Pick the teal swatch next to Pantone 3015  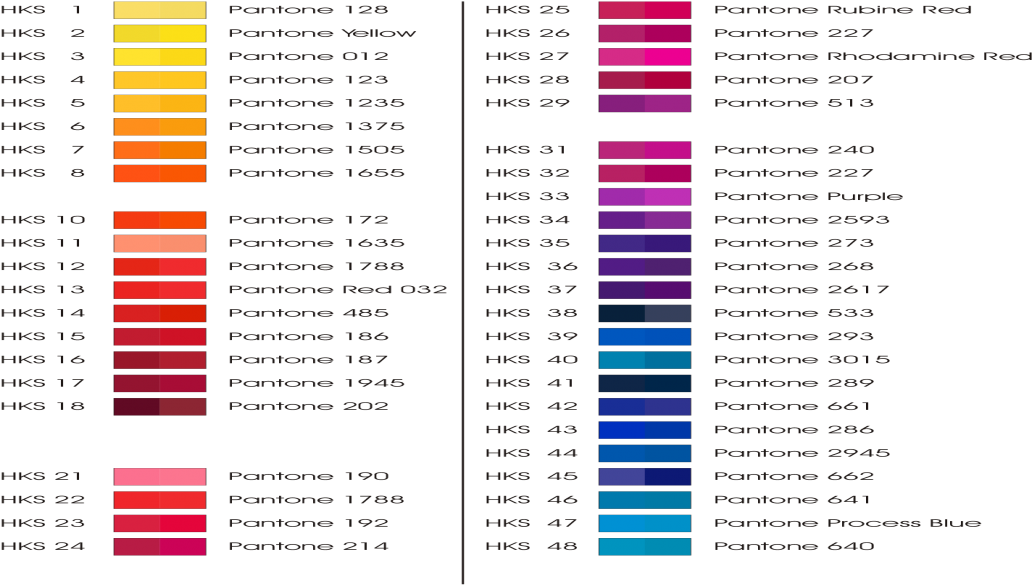point(645,359)
